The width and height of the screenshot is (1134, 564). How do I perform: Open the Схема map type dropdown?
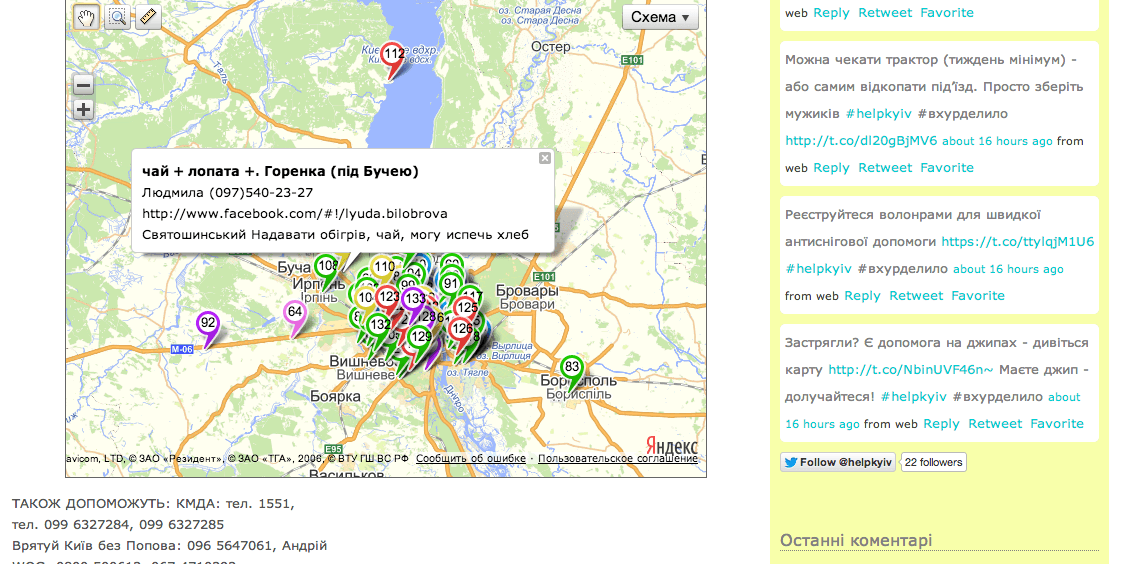pyautogui.click(x=660, y=17)
